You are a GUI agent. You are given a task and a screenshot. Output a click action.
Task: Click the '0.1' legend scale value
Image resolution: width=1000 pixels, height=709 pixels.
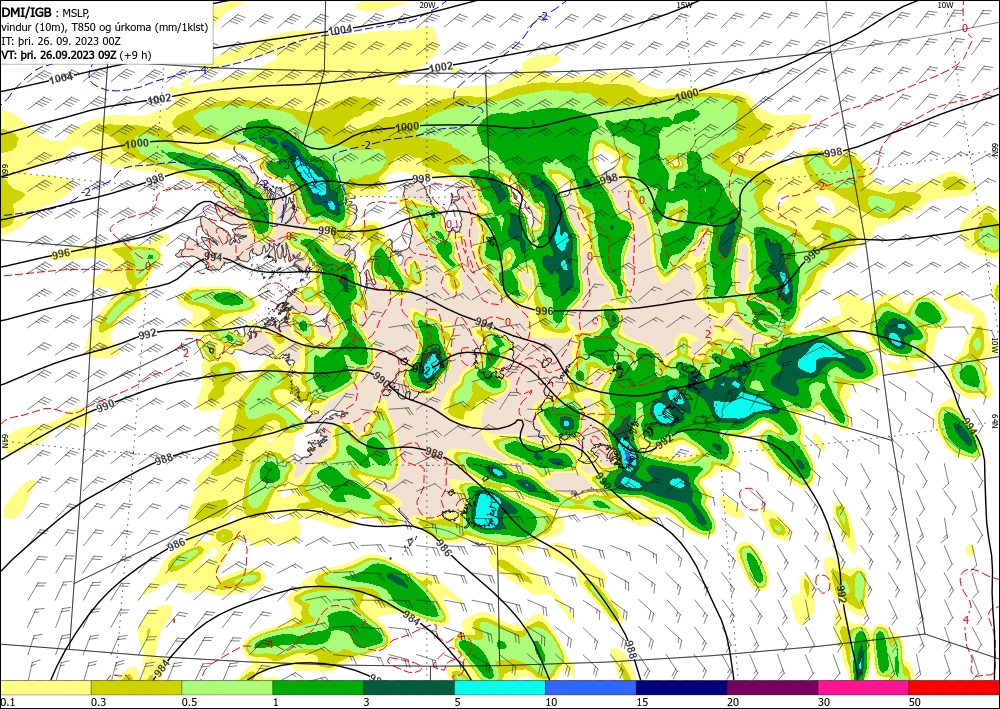[x=7, y=702]
